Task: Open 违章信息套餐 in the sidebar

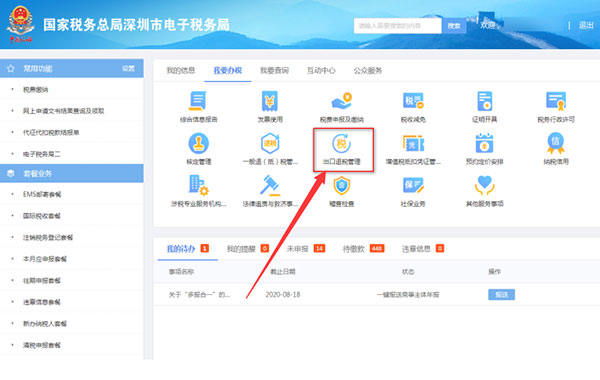Action: point(41,302)
